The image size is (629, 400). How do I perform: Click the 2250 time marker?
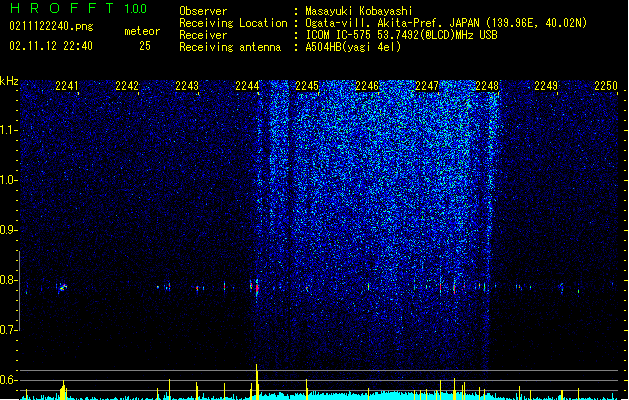(x=606, y=86)
